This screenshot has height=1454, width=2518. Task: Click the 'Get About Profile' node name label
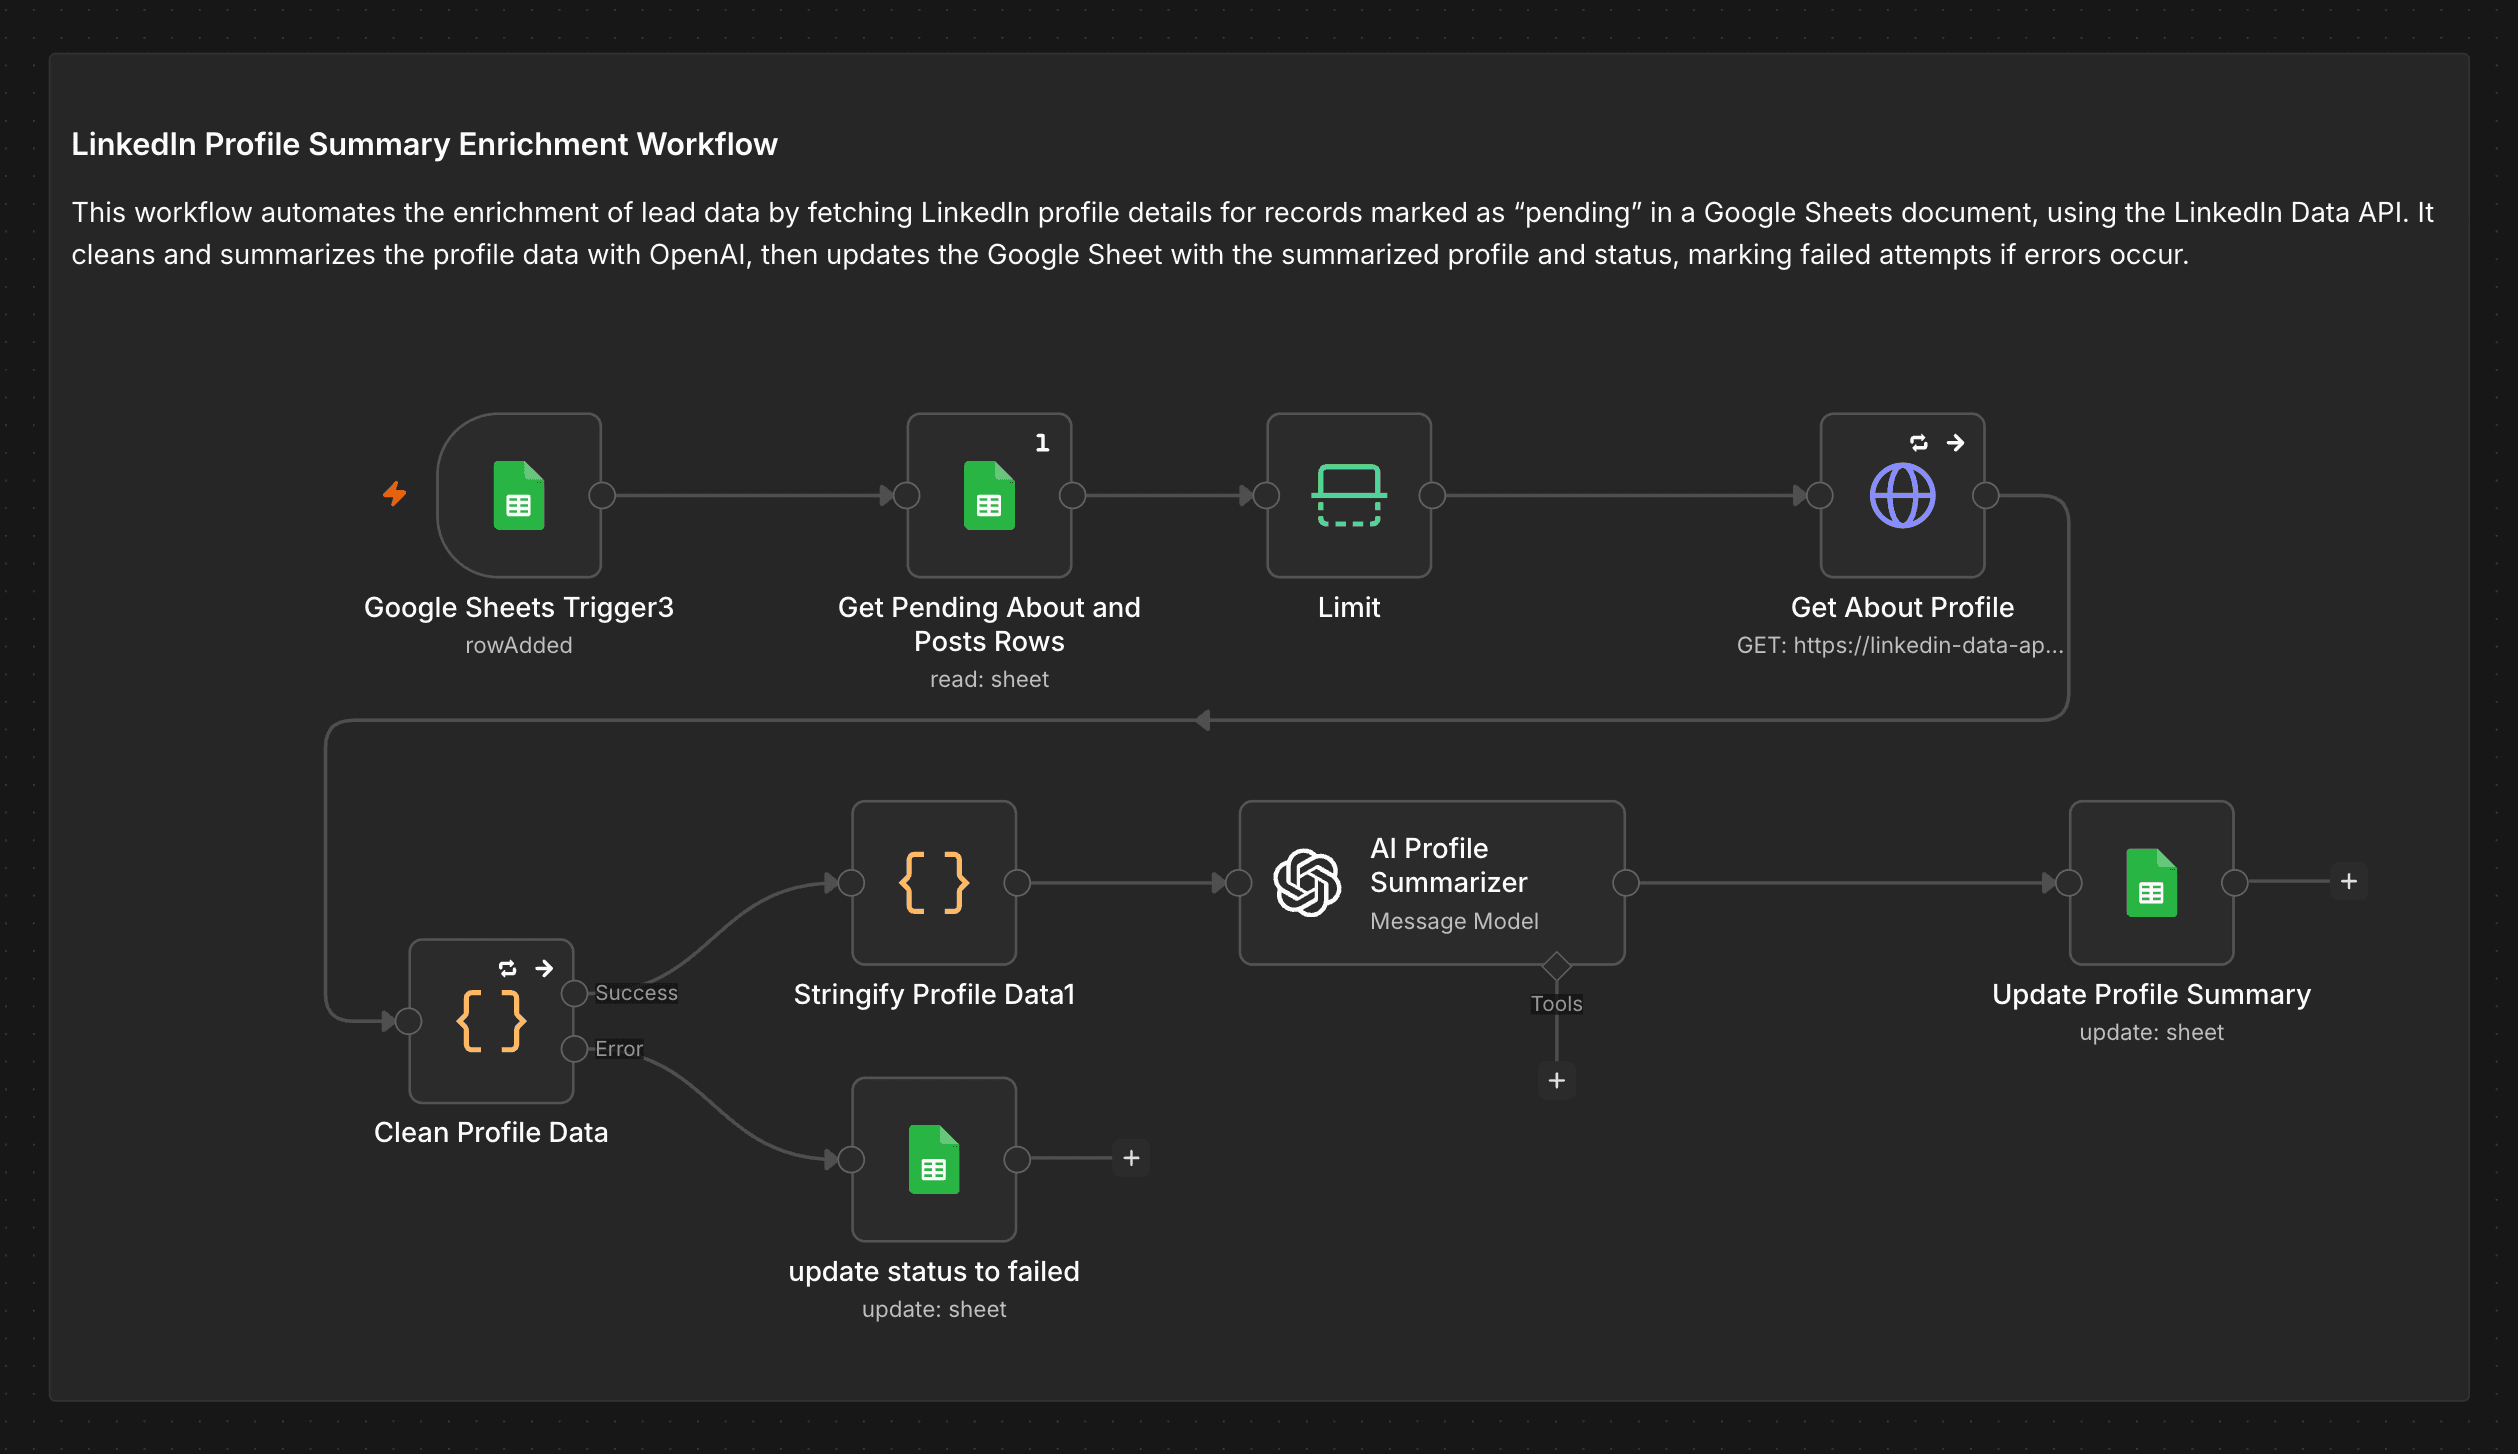click(x=1902, y=607)
